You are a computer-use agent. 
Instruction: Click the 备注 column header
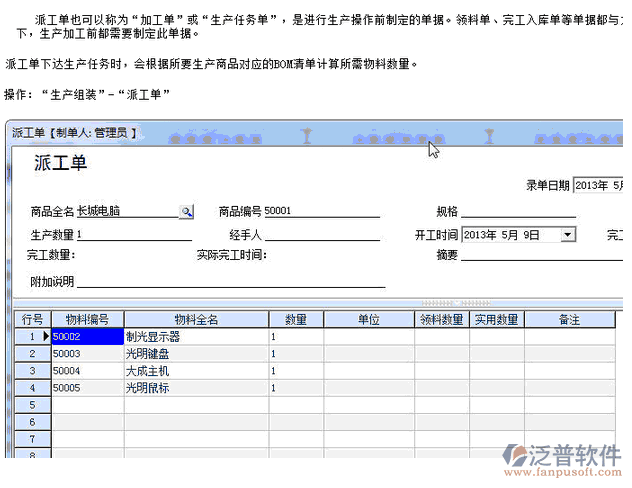tap(569, 320)
